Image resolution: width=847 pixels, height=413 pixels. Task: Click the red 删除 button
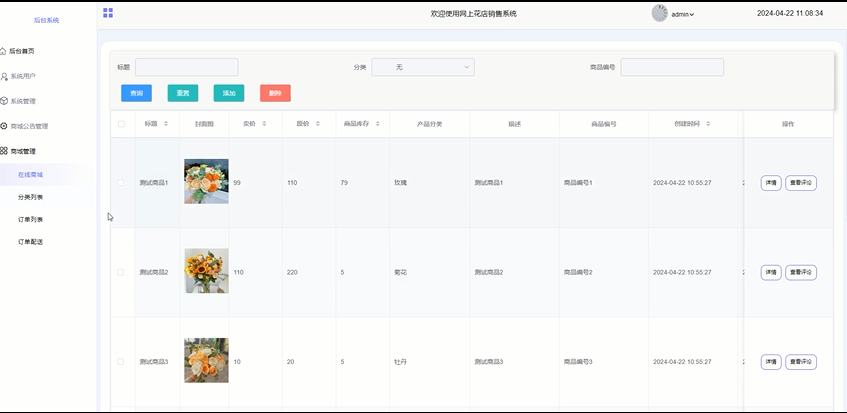(x=275, y=93)
